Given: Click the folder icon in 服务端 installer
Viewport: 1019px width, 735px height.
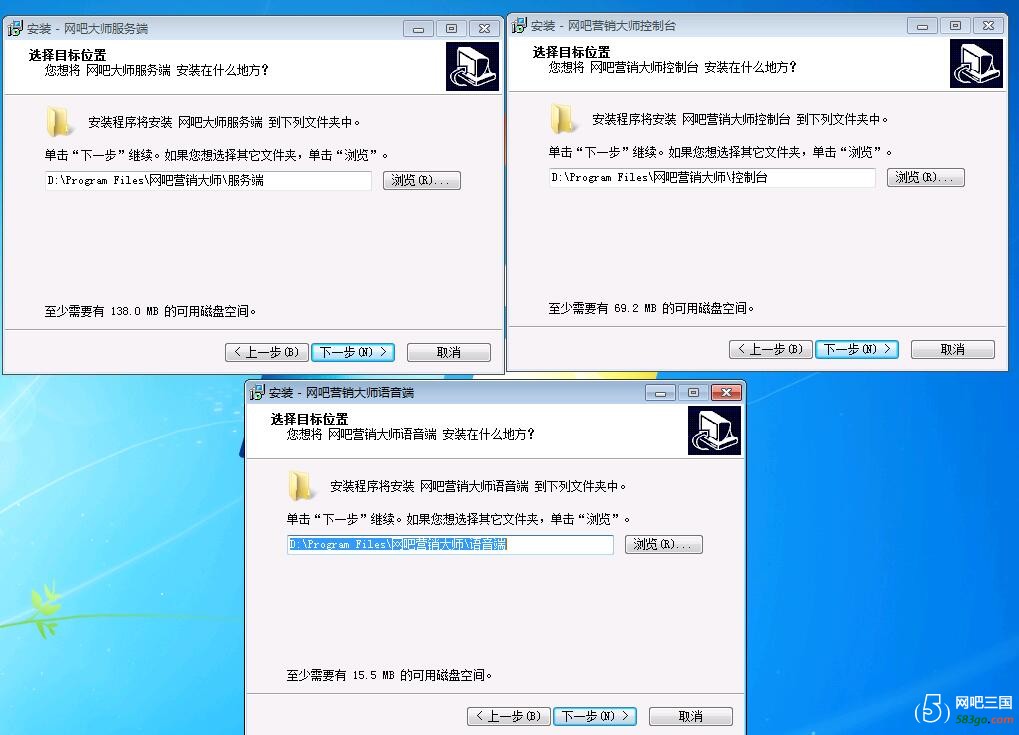Looking at the screenshot, I should [x=59, y=121].
